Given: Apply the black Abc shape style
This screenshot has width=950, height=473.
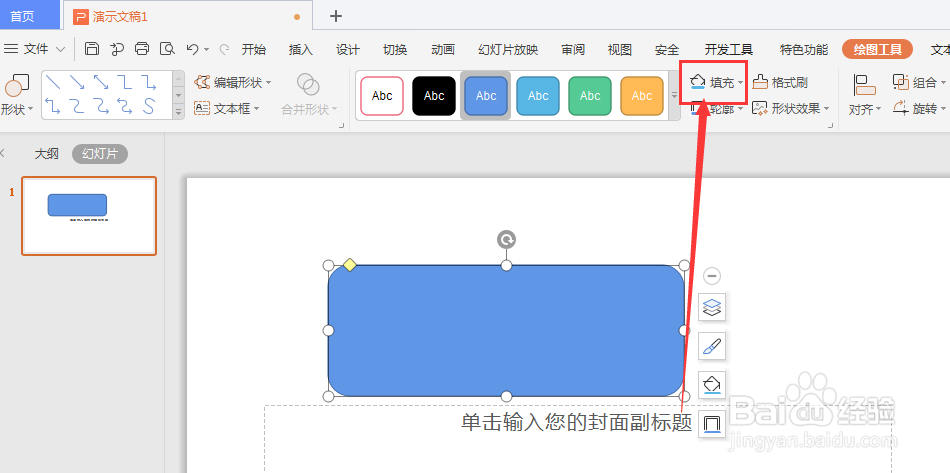Looking at the screenshot, I should click(x=434, y=96).
